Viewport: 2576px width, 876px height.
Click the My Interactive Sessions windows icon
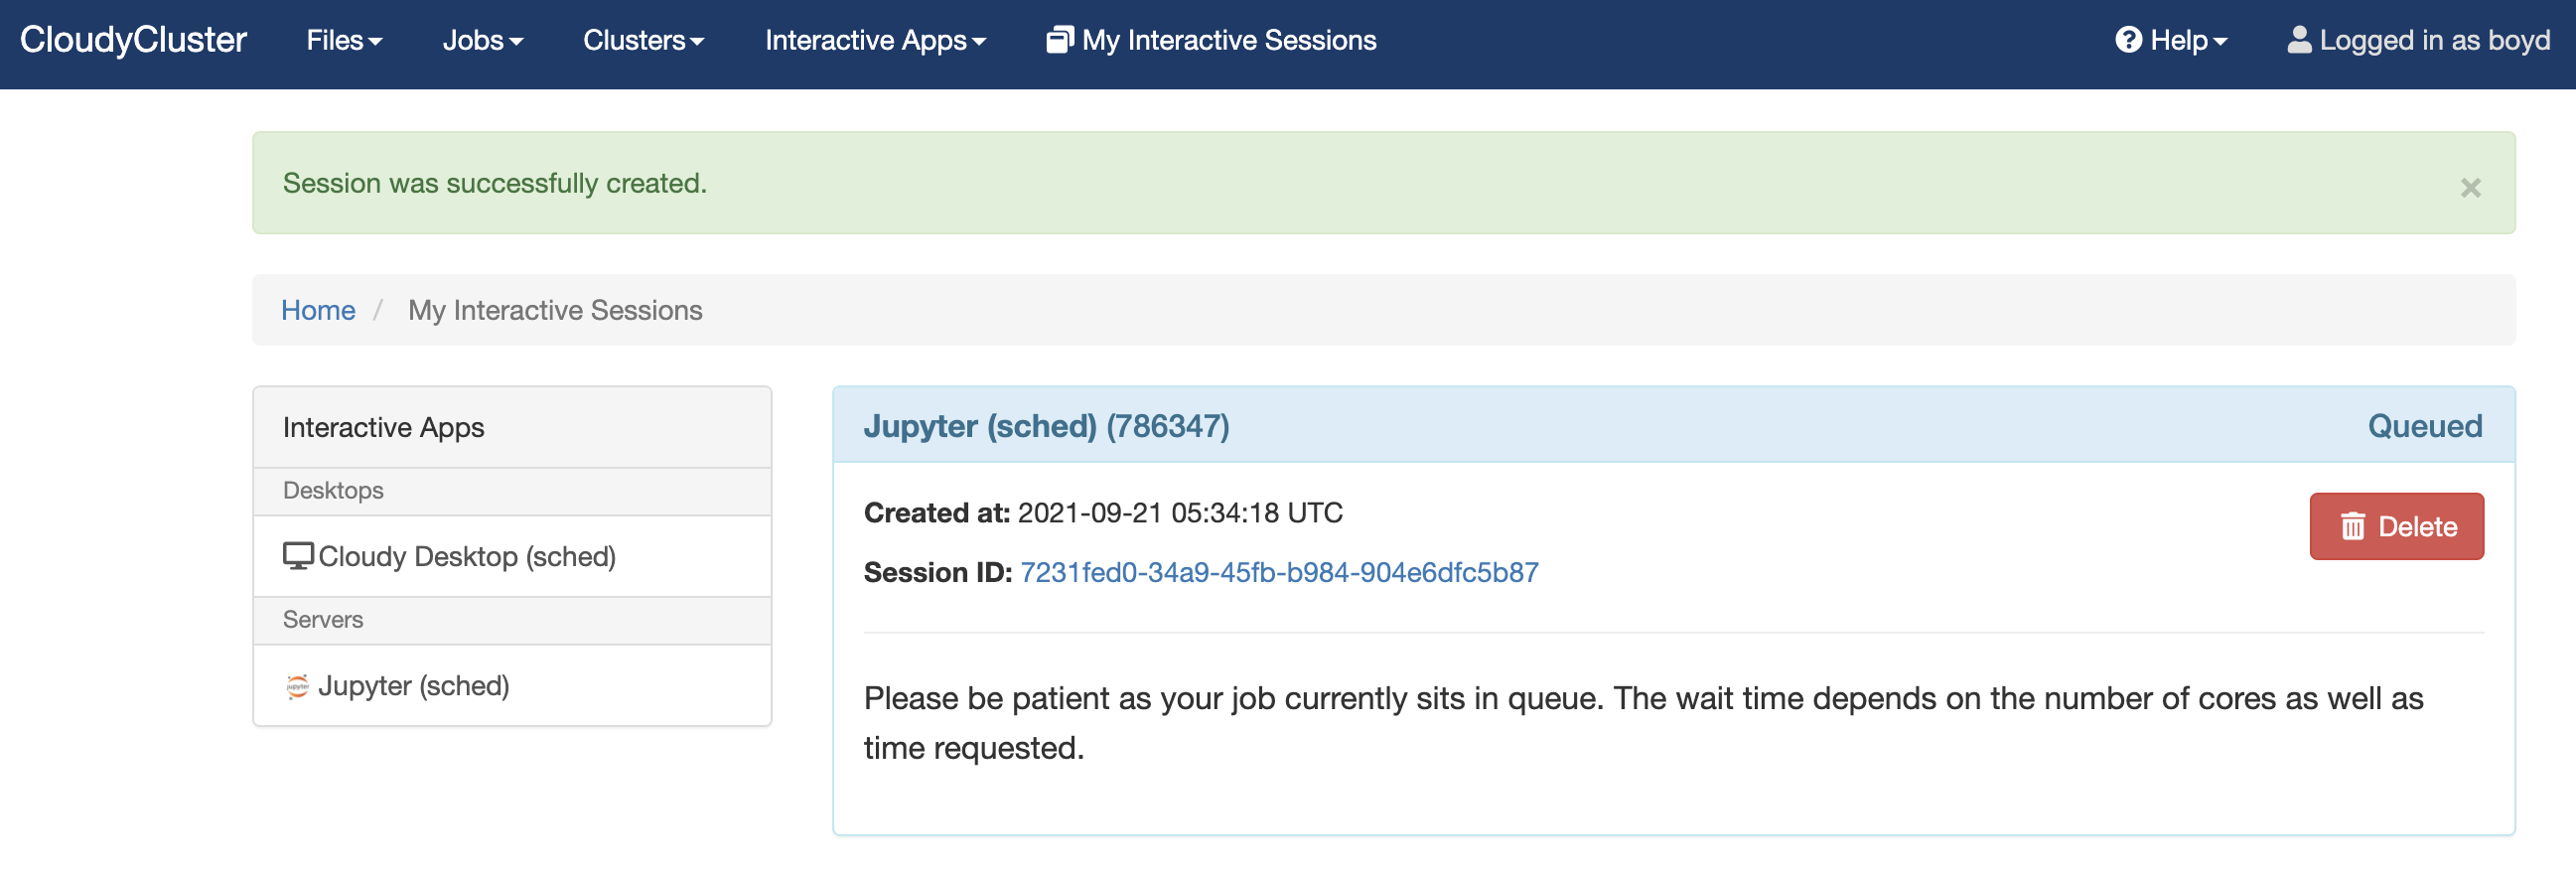(x=1060, y=40)
